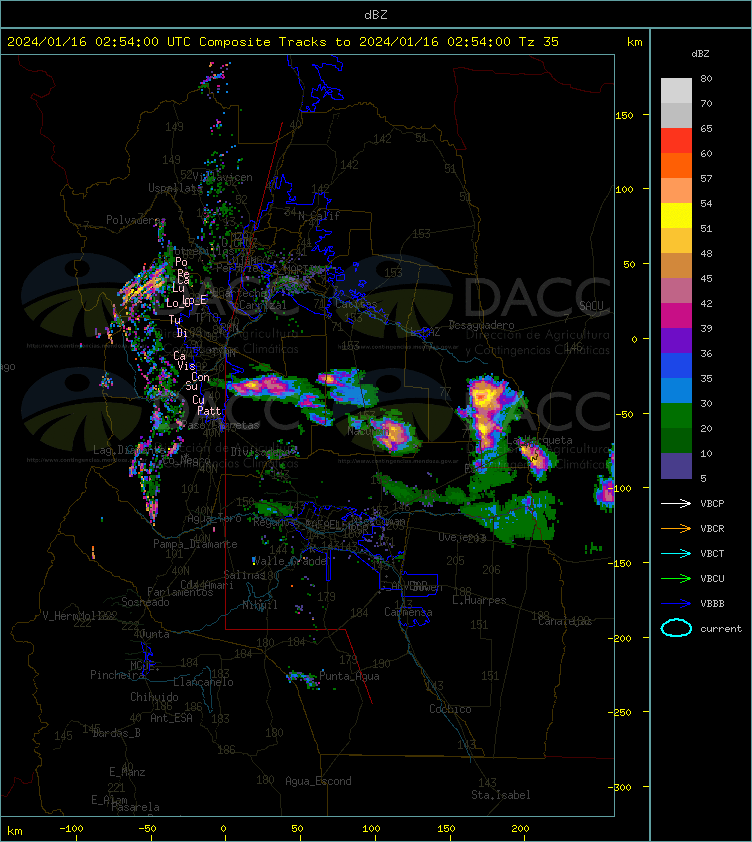Click the 'dBZ' heading above the color scale
This screenshot has height=842, width=752.
tap(700, 54)
